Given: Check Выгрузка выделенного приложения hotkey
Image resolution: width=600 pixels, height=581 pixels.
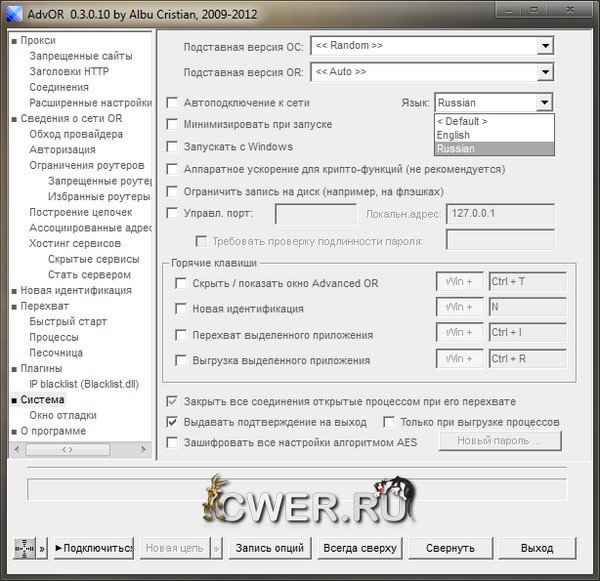Looking at the screenshot, I should tap(181, 360).
